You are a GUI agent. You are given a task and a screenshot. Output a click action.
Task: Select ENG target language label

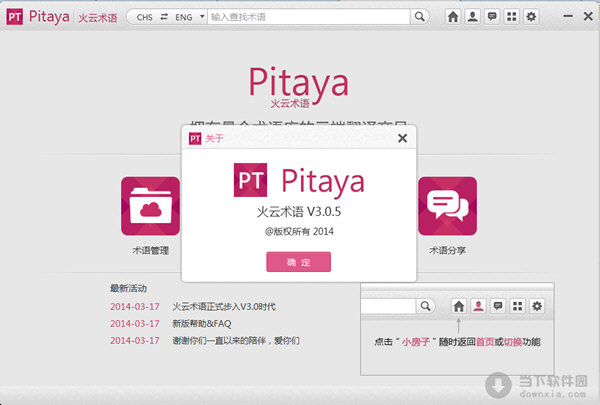point(184,17)
